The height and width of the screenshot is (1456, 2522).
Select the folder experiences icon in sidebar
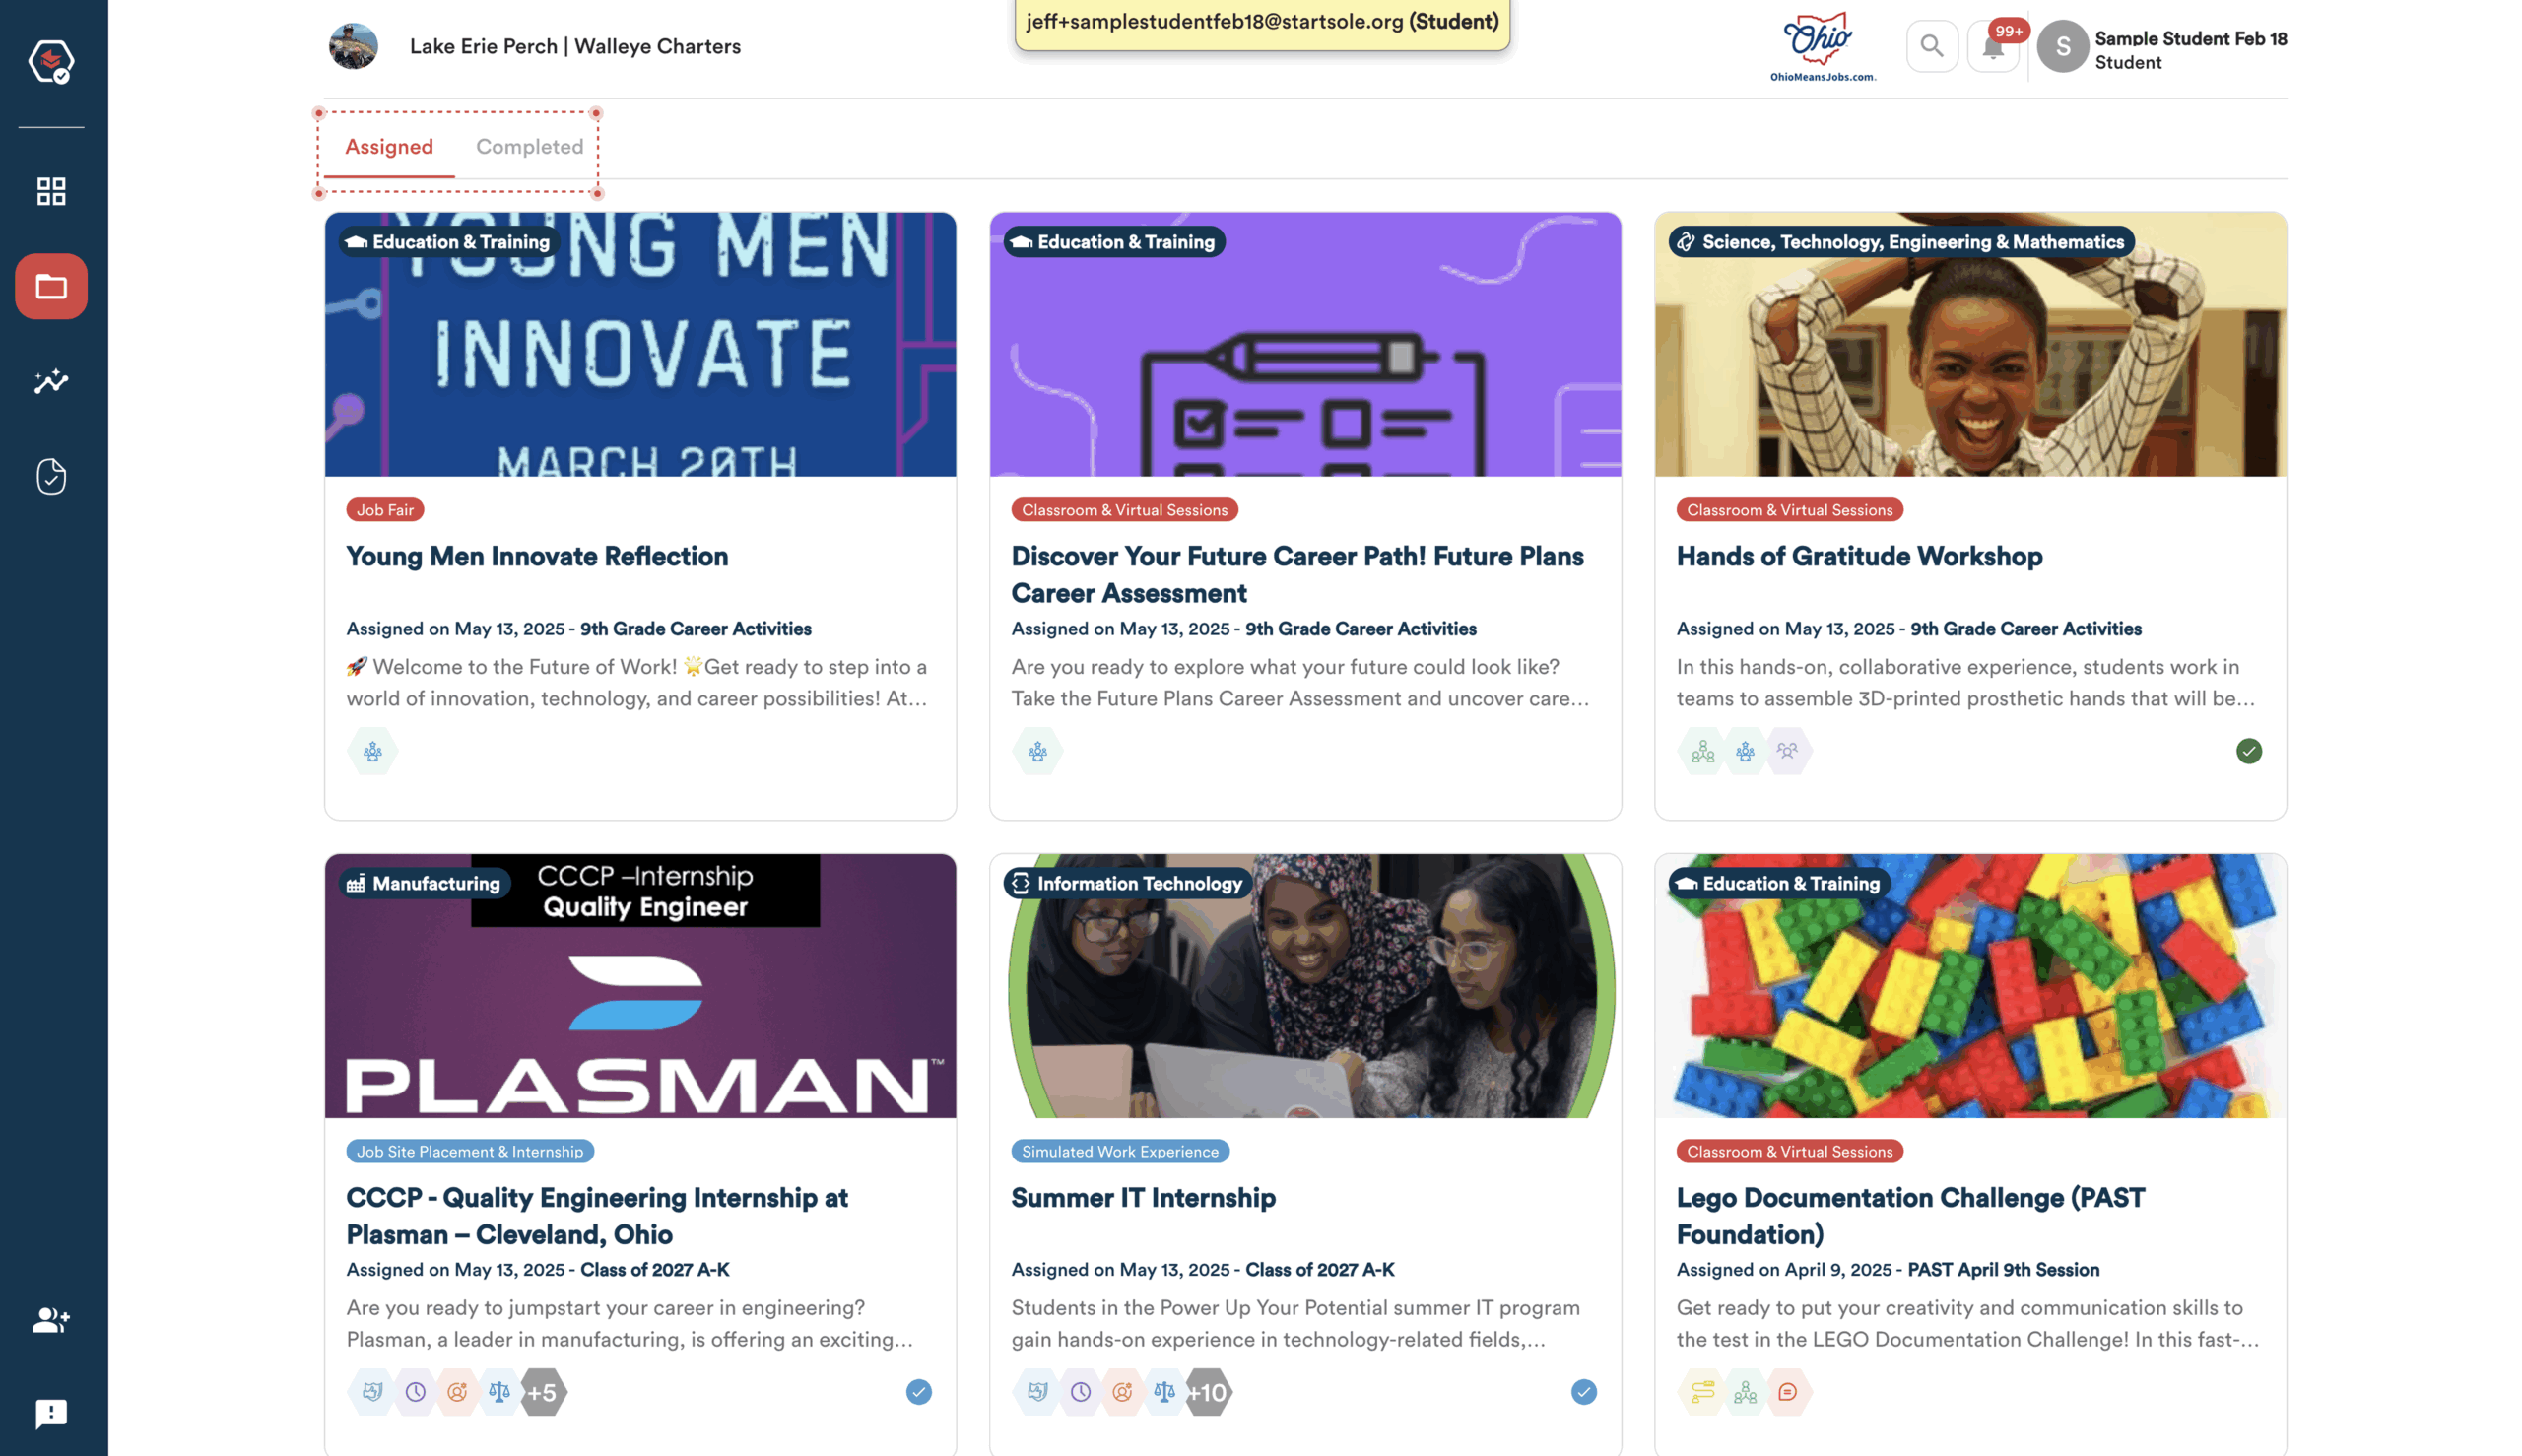51,287
